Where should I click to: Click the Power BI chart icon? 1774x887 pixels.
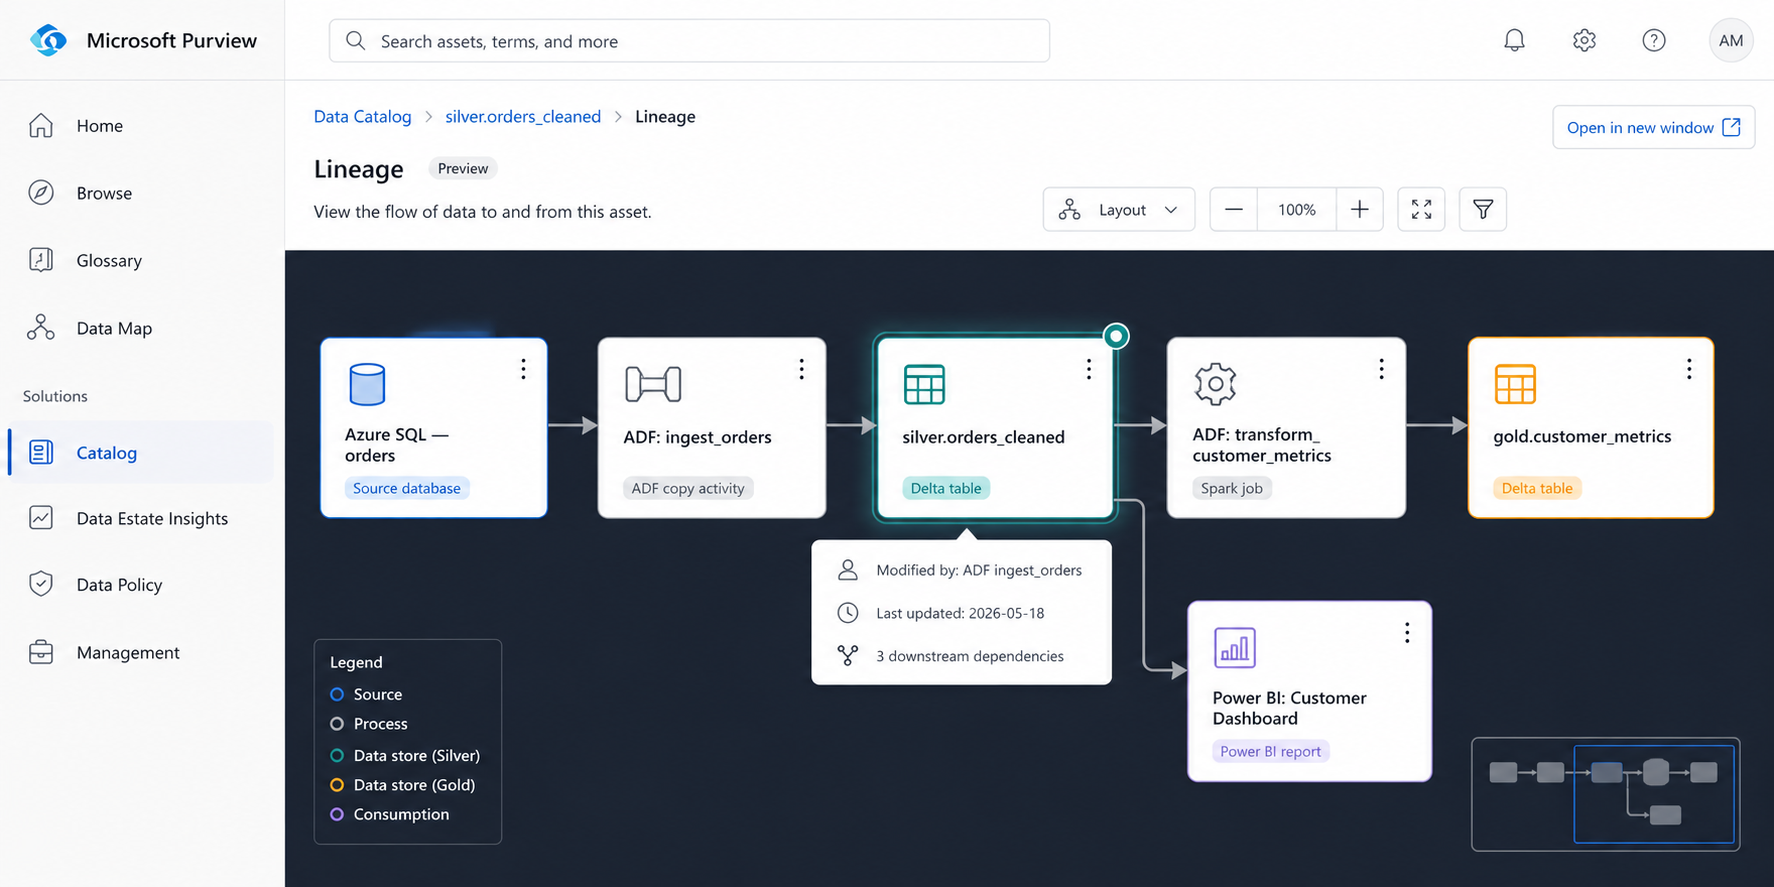coord(1234,647)
